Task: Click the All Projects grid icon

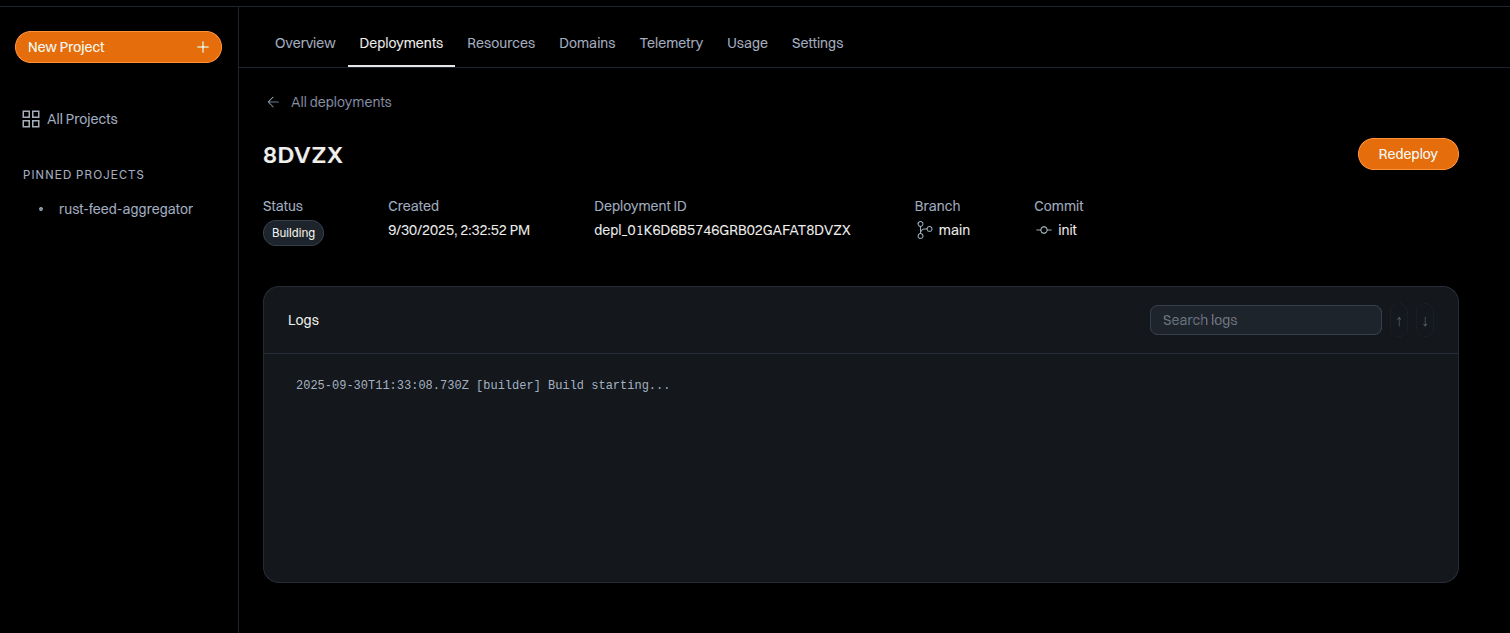Action: (31, 119)
